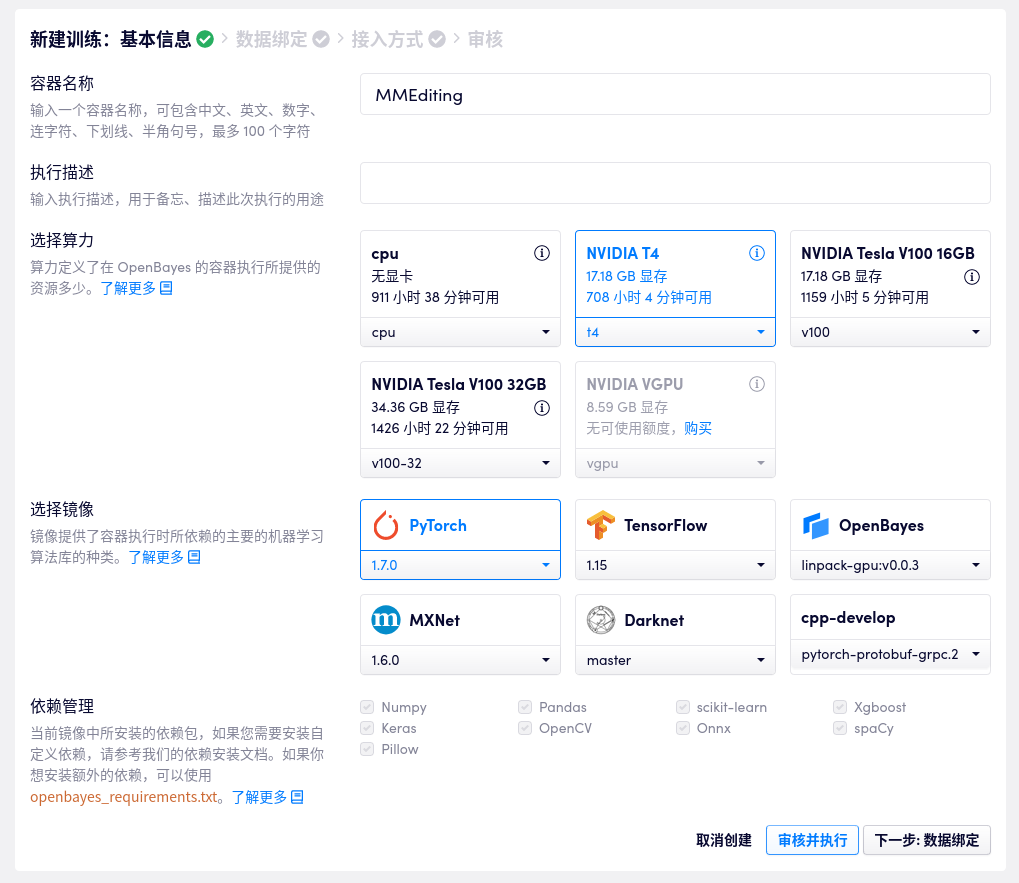Open the TensorFlow 1.15 version dropdown

pos(675,565)
